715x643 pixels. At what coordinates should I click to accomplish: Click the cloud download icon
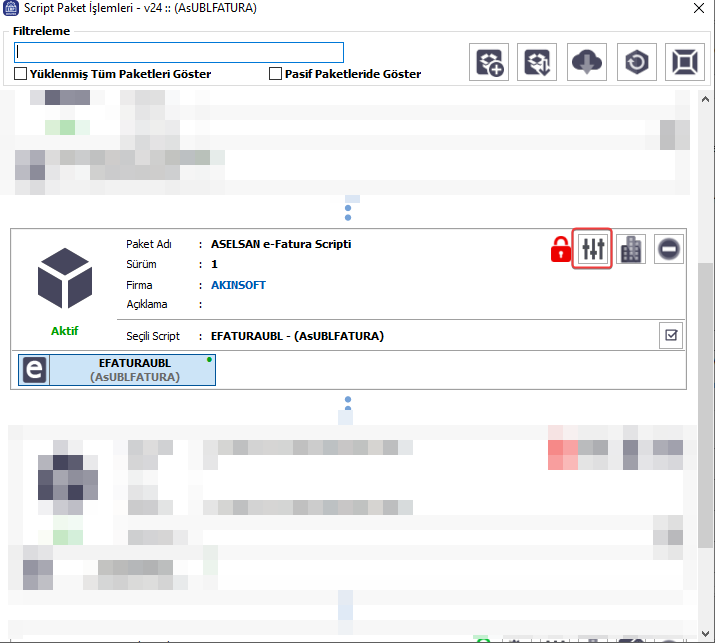point(587,63)
